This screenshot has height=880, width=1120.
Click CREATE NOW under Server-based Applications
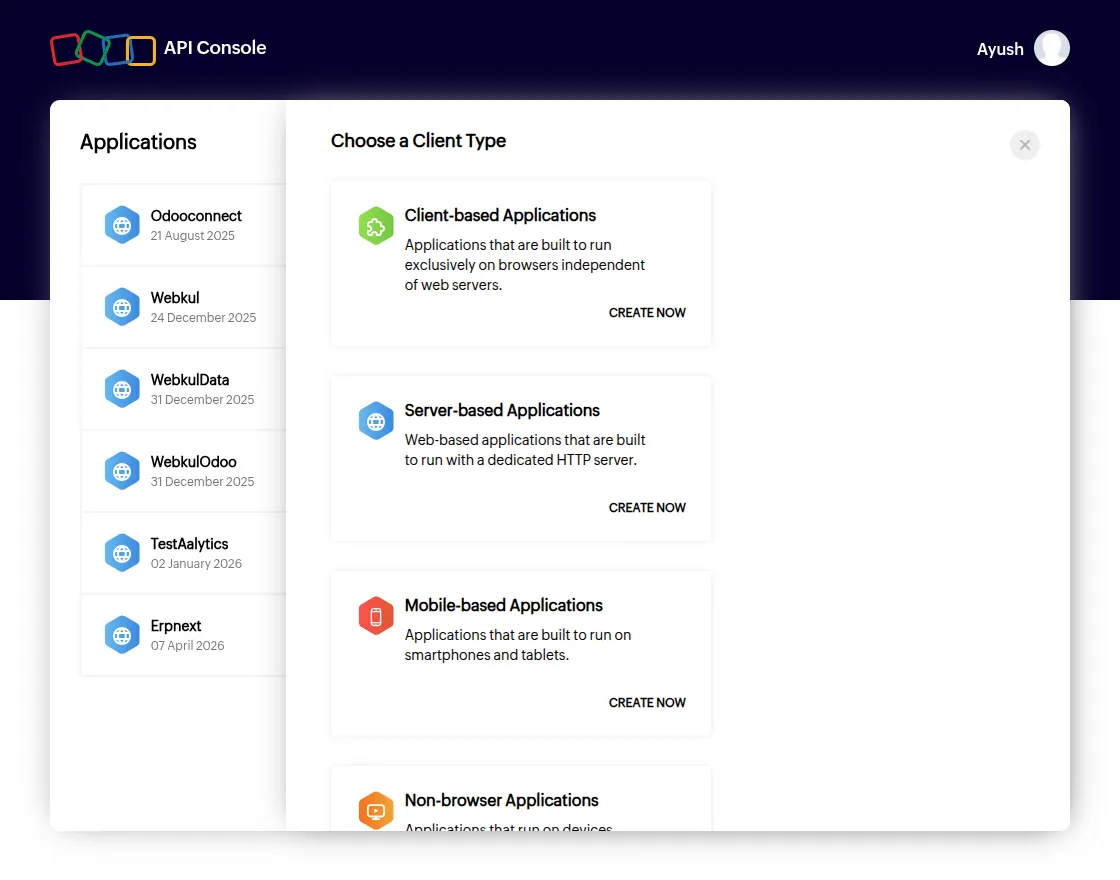(647, 507)
